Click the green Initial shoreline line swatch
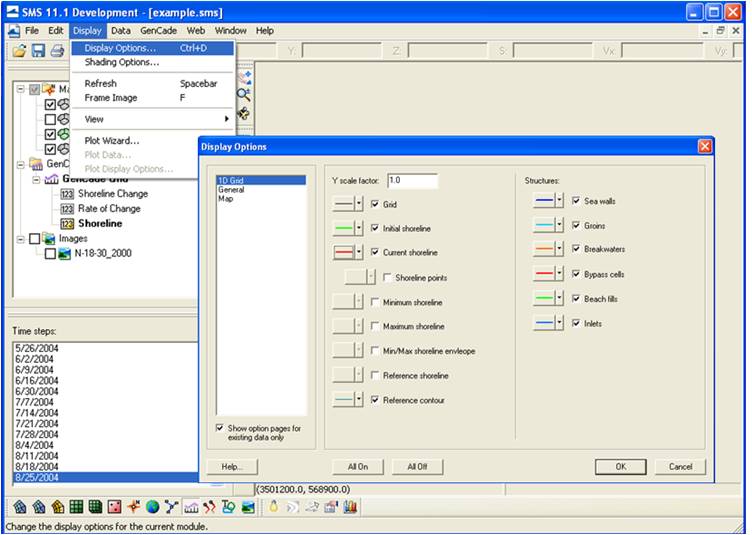This screenshot has height=535, width=752. pyautogui.click(x=344, y=228)
